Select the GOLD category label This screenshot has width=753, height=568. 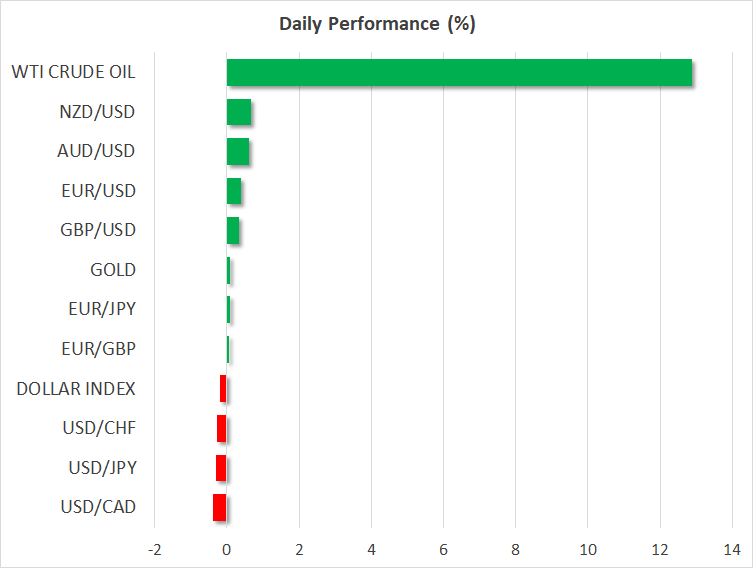(112, 270)
